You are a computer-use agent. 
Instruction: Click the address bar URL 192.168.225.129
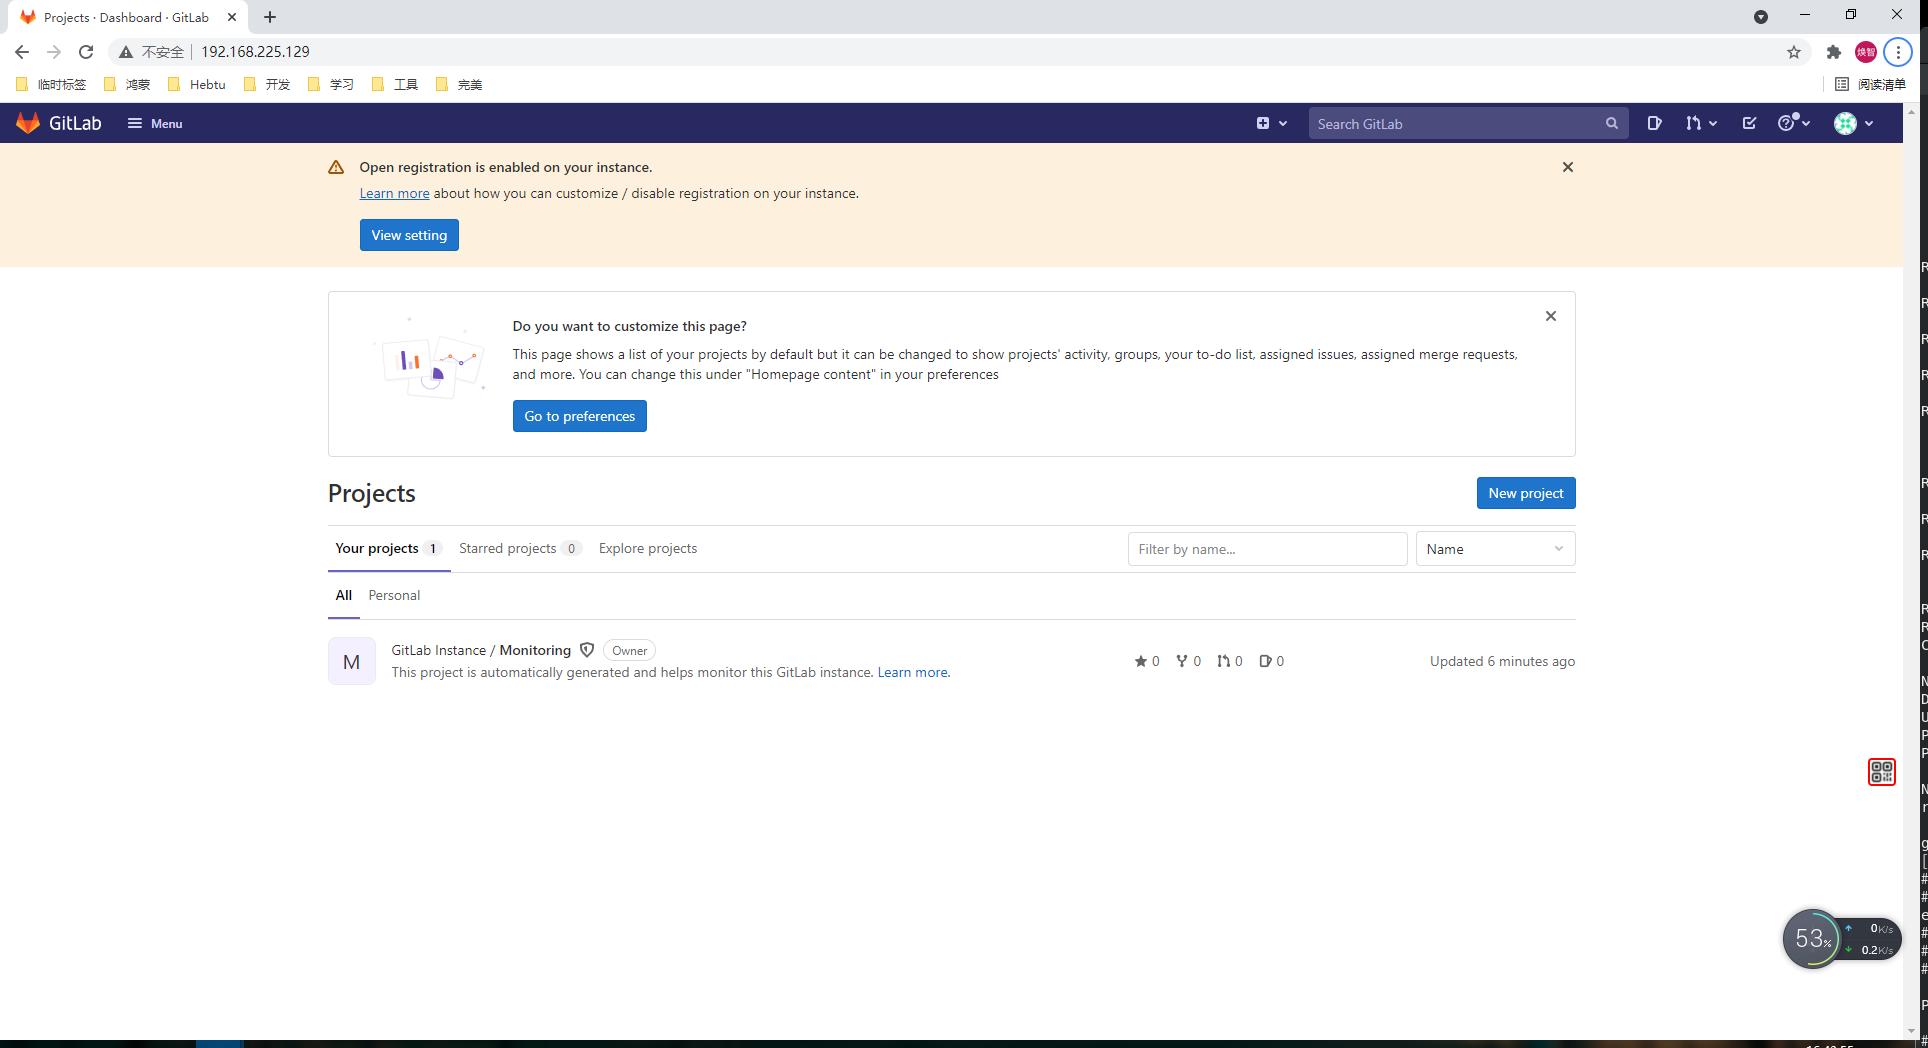255,52
